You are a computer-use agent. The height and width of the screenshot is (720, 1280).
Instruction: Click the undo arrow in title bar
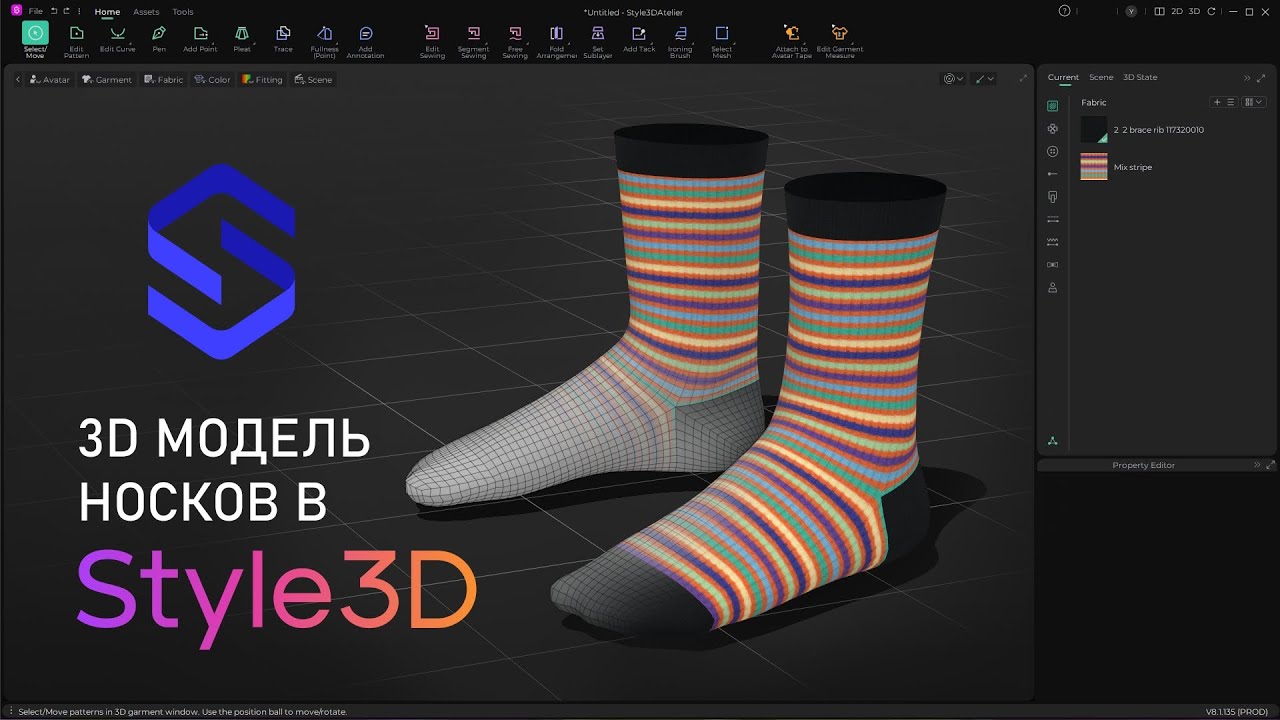[54, 11]
